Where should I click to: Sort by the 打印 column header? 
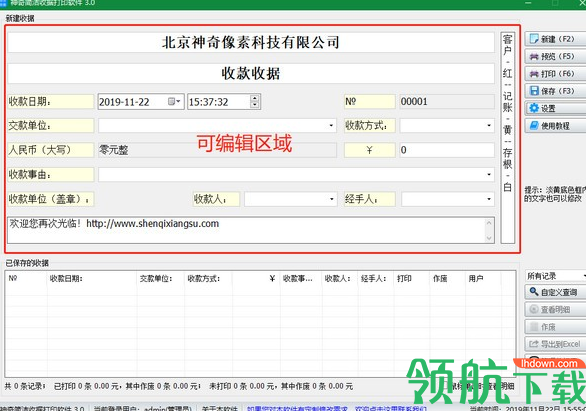[x=411, y=278]
